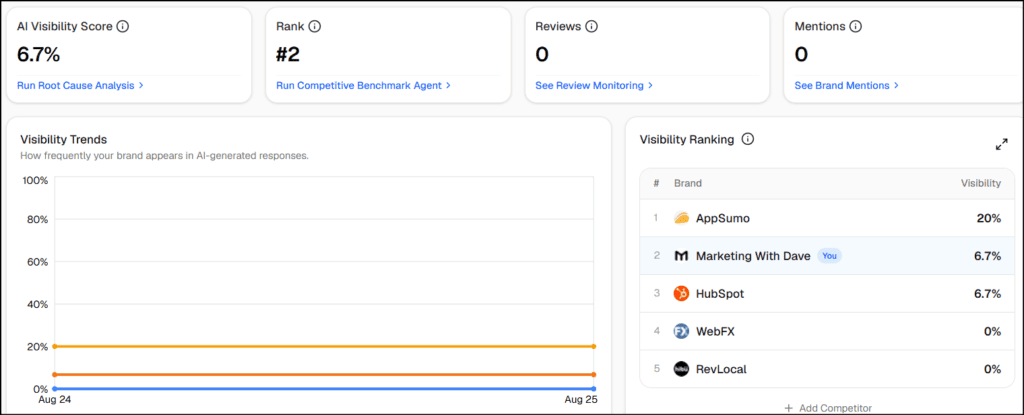Click the Marketing With Dave logo icon
1024x415 pixels.
coord(681,256)
